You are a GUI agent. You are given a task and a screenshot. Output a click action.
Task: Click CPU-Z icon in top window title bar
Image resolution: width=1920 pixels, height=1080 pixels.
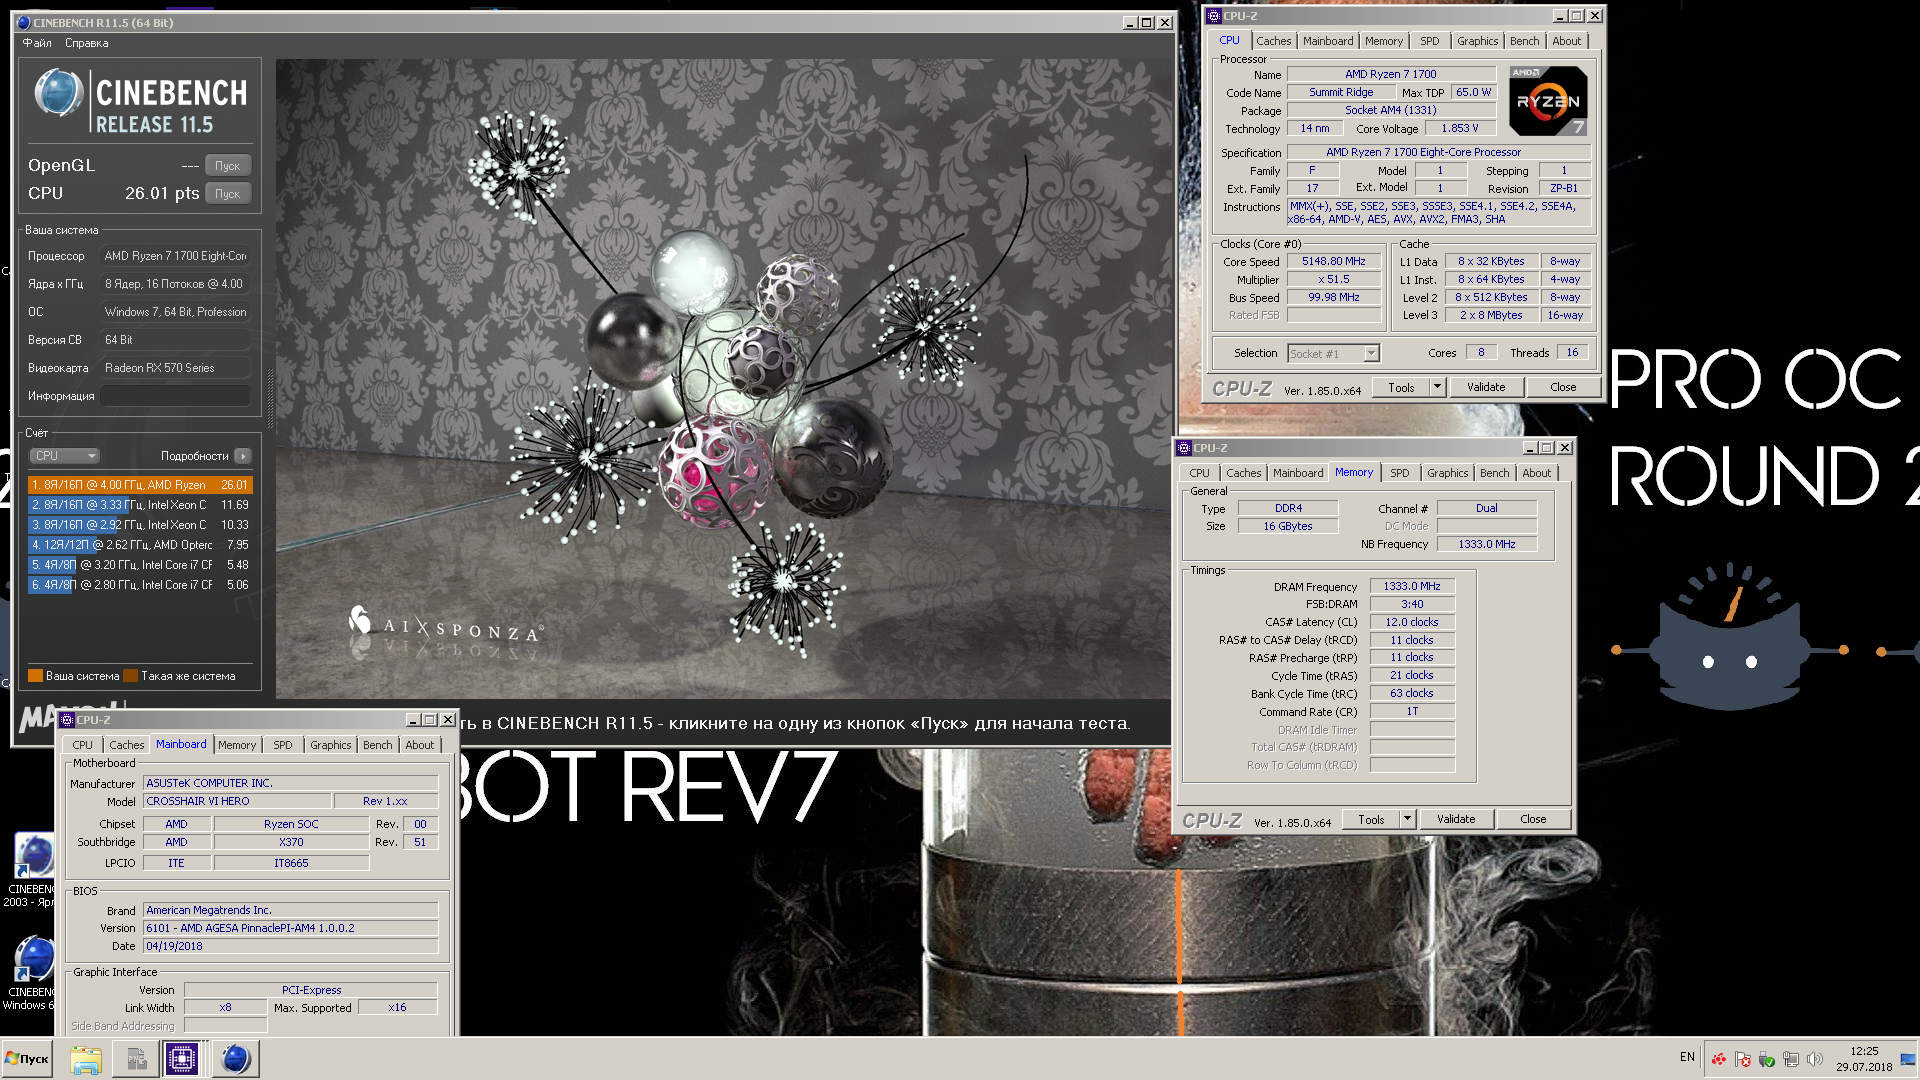1214,16
